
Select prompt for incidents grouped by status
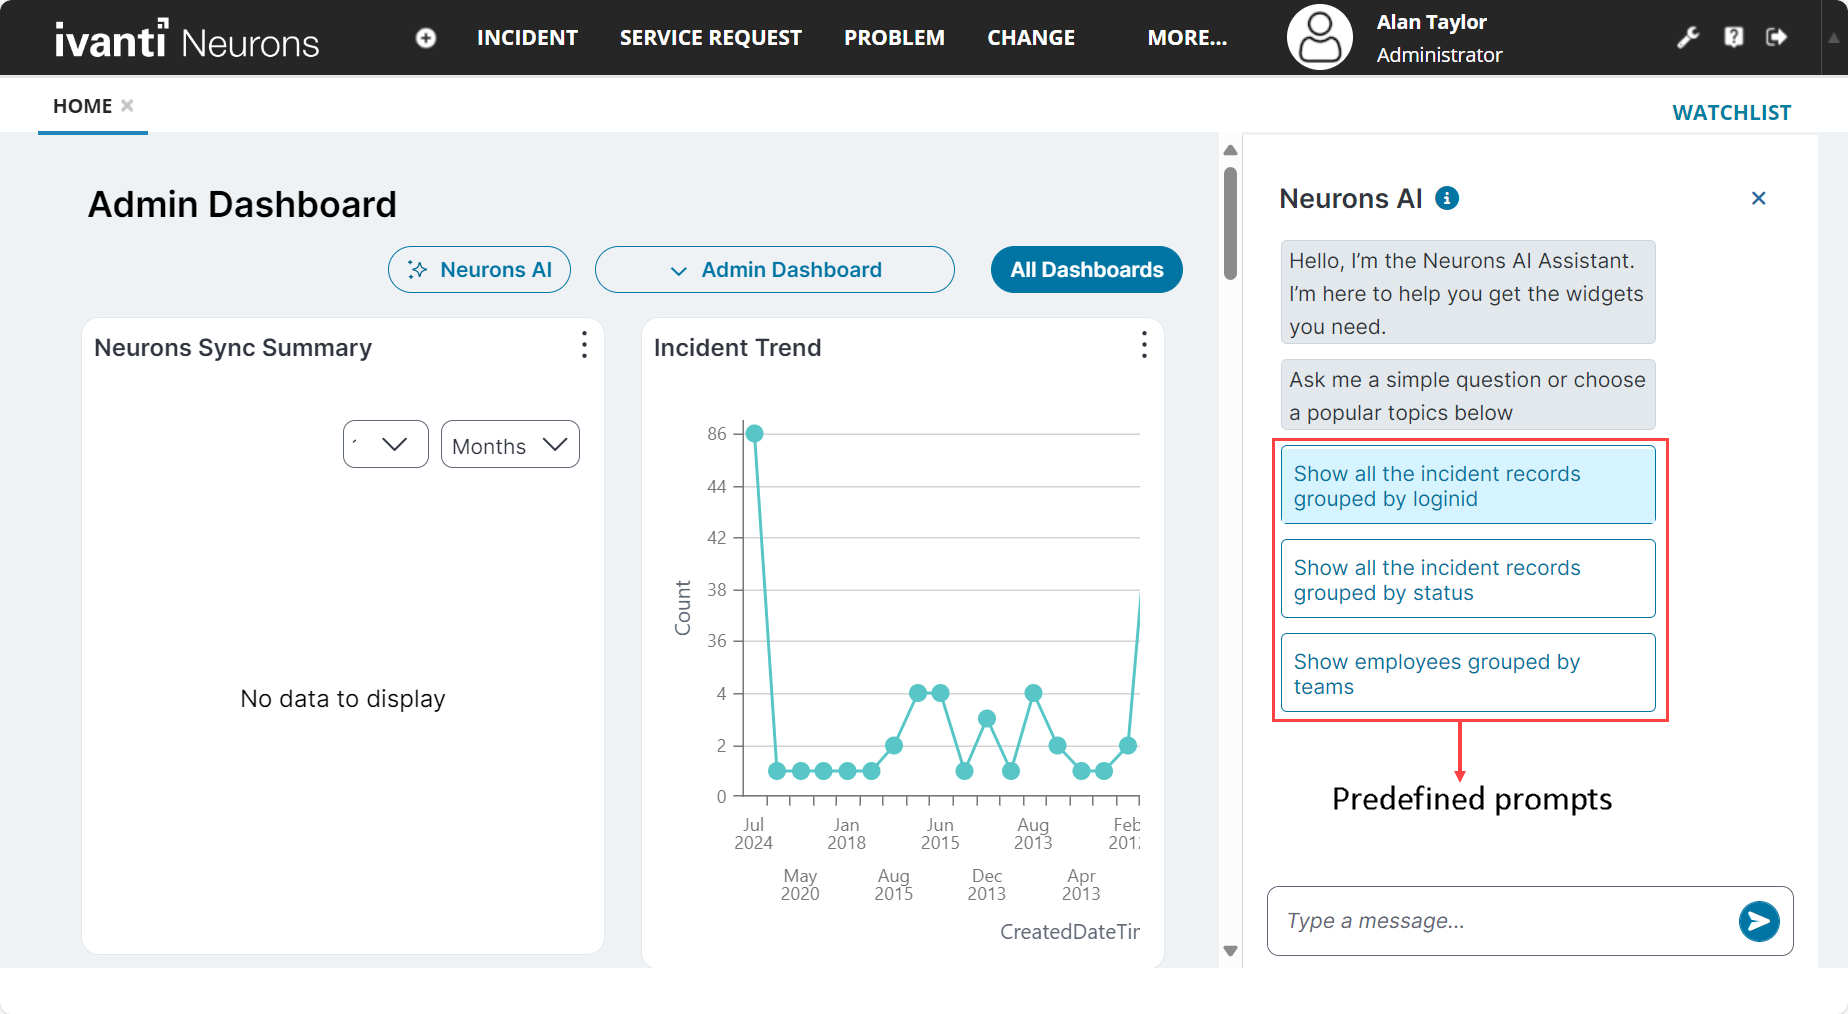click(1467, 580)
